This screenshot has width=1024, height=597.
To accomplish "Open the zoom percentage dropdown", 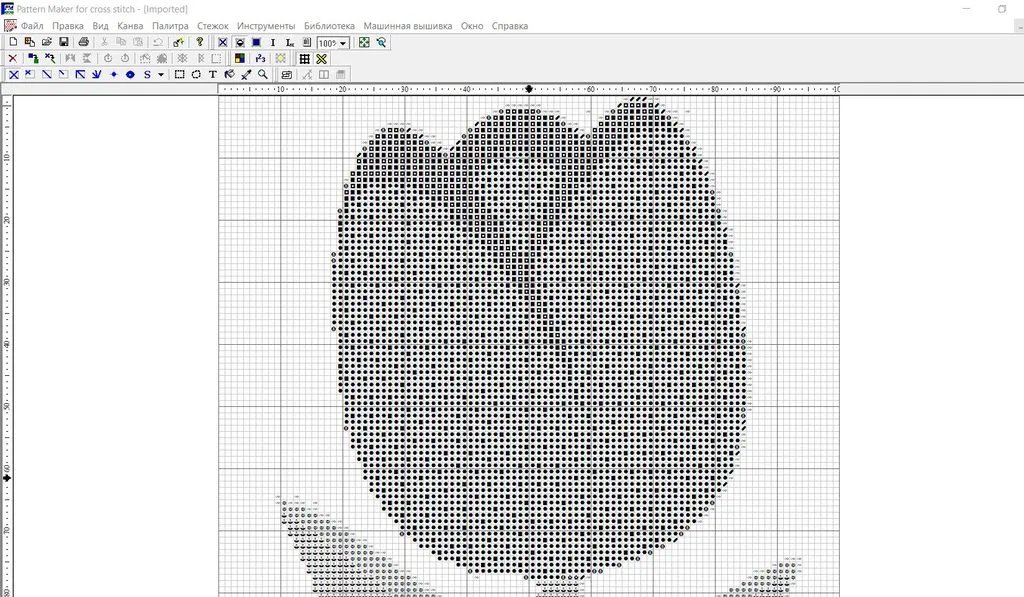I will (x=343, y=43).
